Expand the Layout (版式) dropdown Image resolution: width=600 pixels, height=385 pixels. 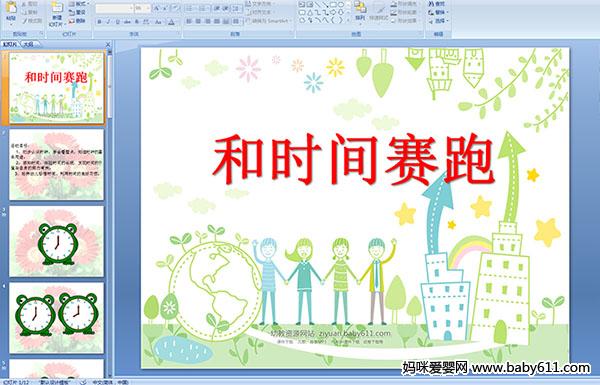pos(78,4)
